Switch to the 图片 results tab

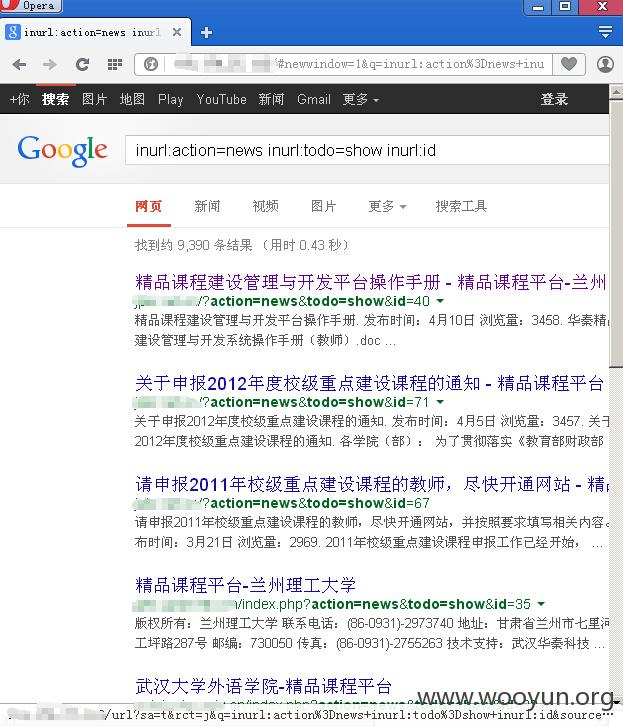(x=324, y=206)
